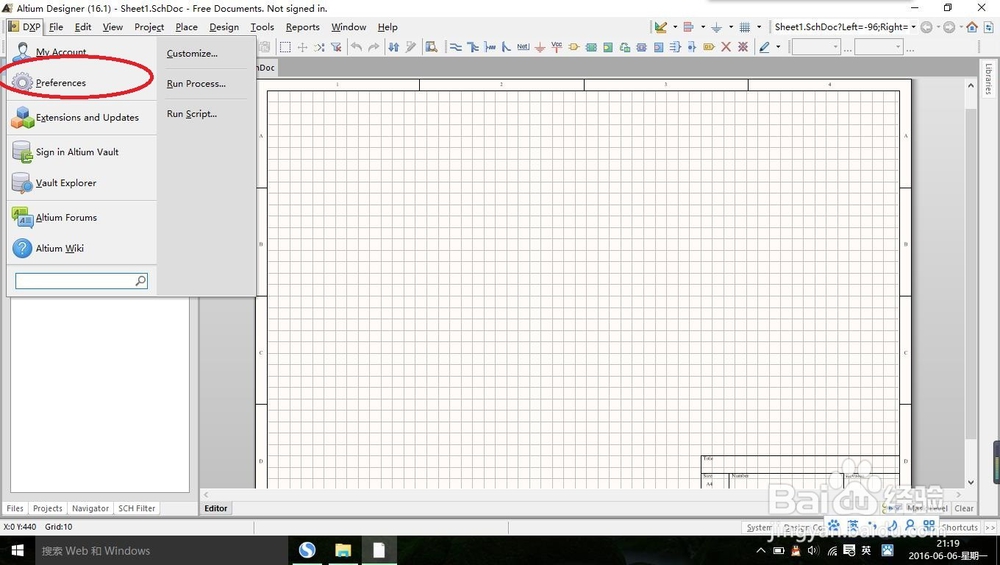Expand the Sheet1.SchDoc address bar dropdown
The height and width of the screenshot is (565, 1000).
point(913,27)
